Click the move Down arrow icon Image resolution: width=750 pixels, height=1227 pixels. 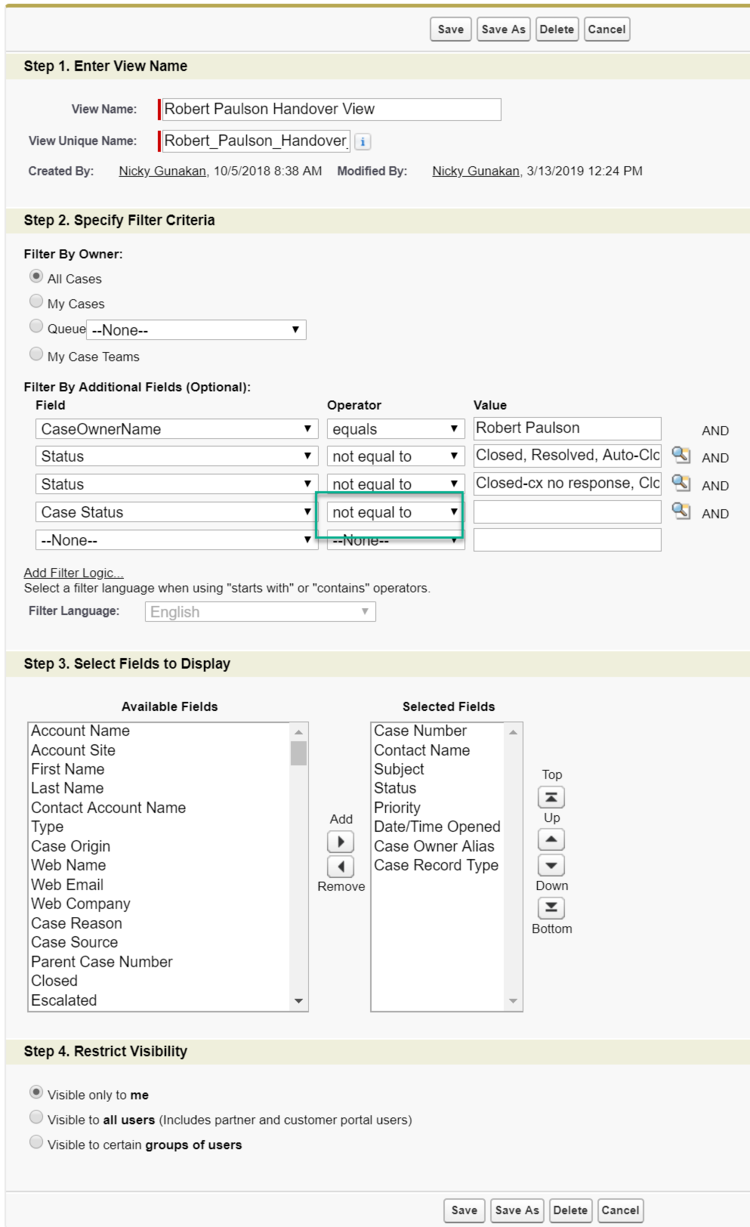(552, 864)
